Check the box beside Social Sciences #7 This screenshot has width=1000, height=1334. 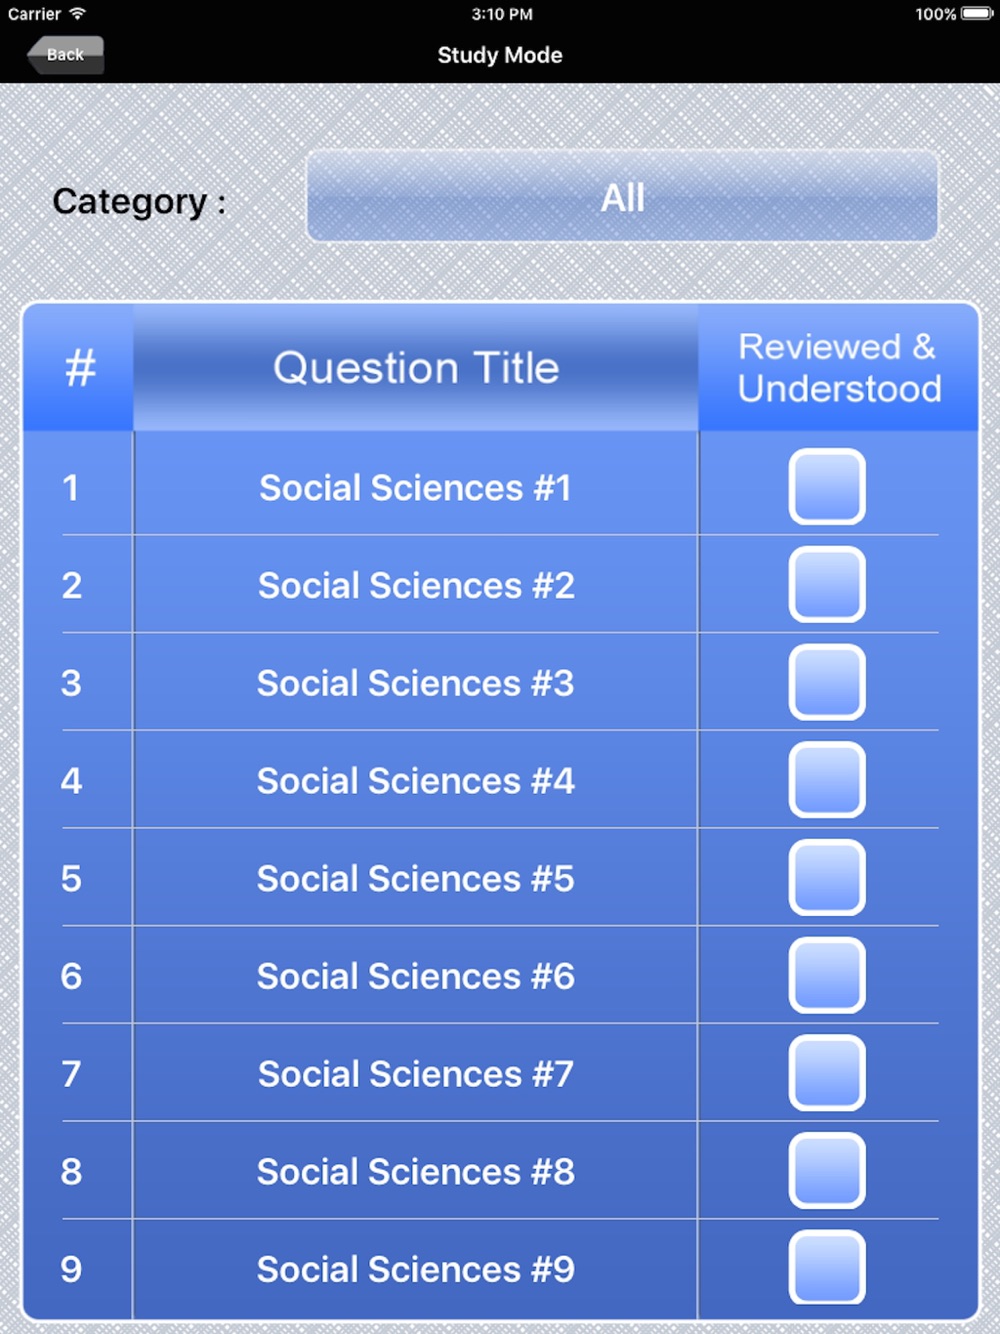point(827,1073)
